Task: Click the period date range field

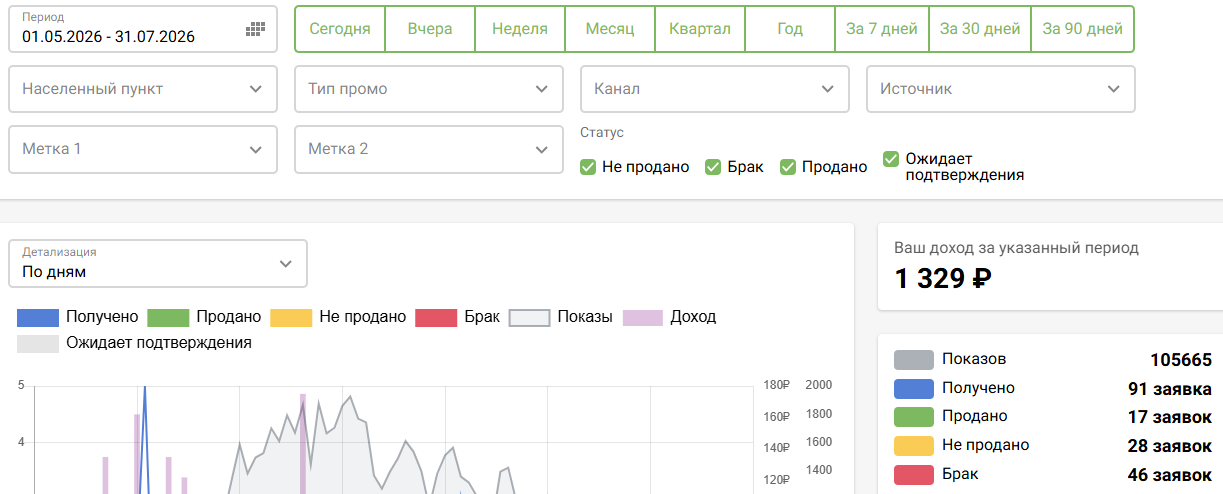Action: click(143, 29)
